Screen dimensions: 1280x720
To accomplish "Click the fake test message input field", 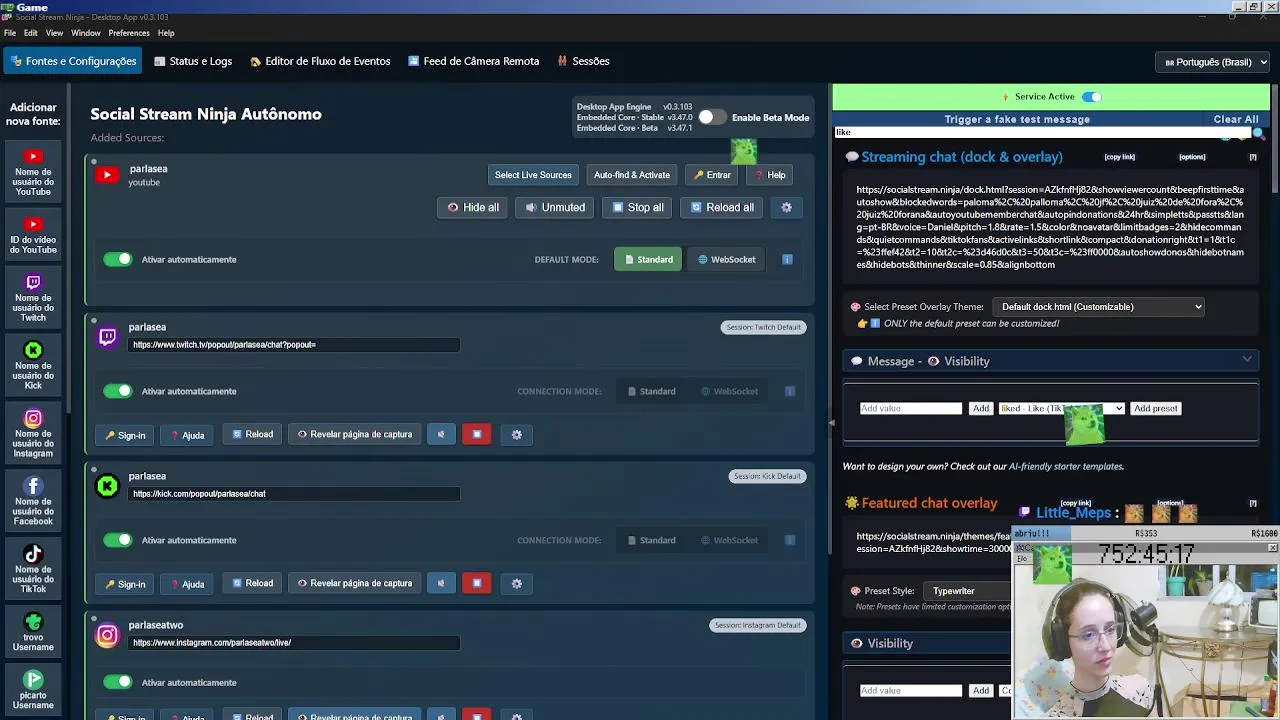I will (1042, 132).
